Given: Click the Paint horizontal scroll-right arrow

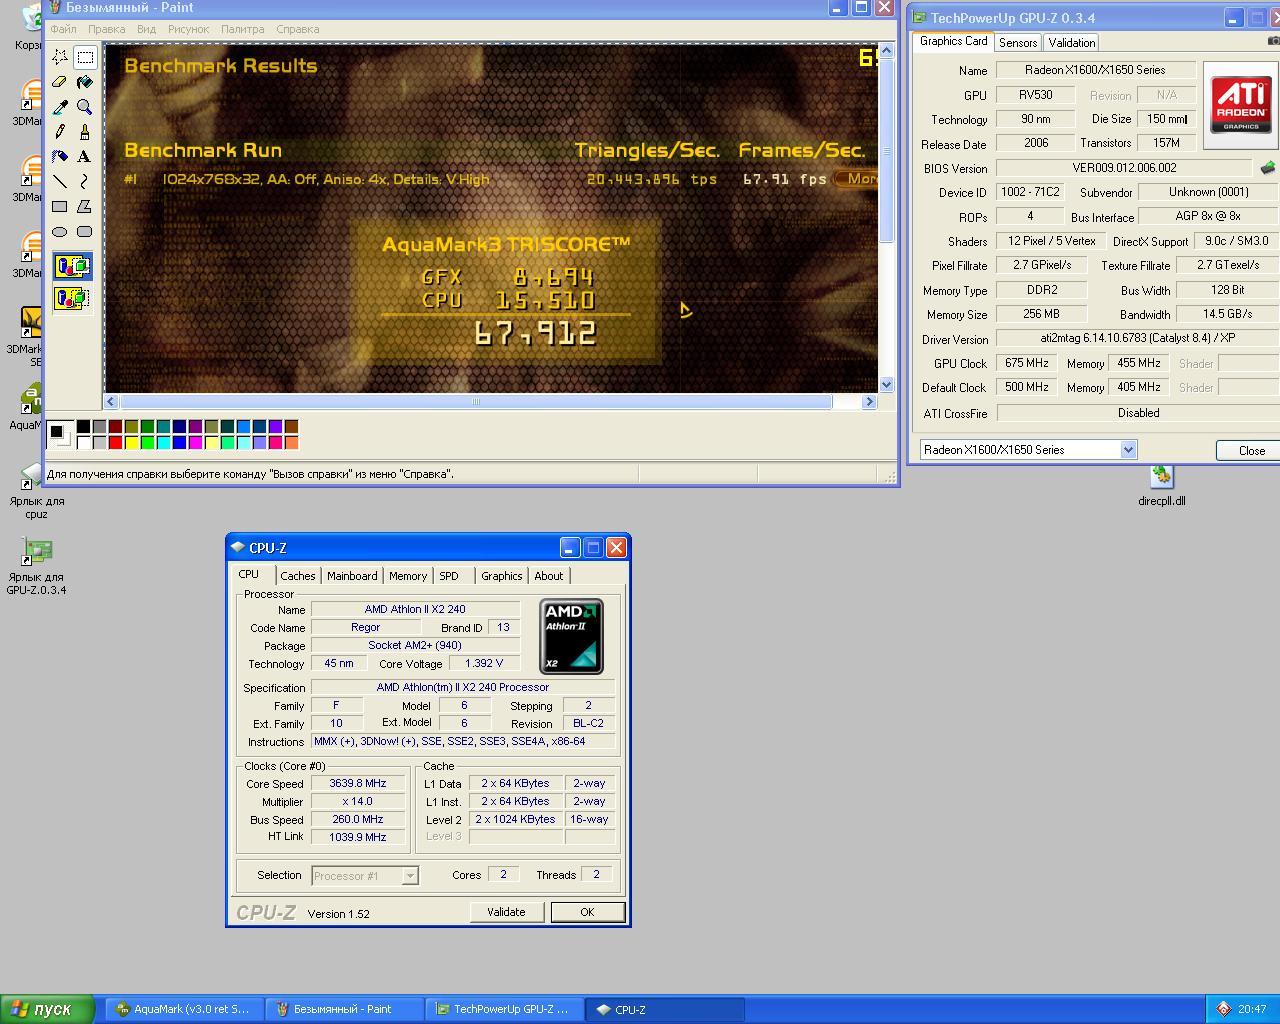Looking at the screenshot, I should (869, 402).
